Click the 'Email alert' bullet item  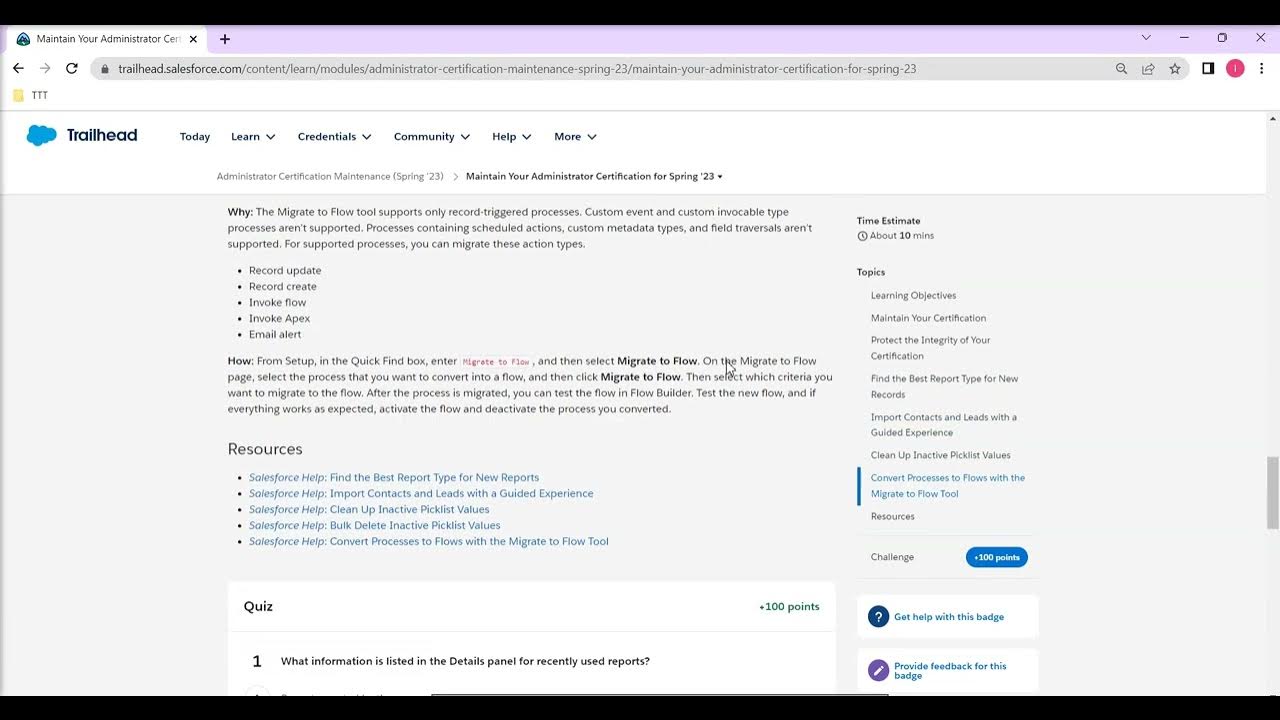(x=275, y=335)
